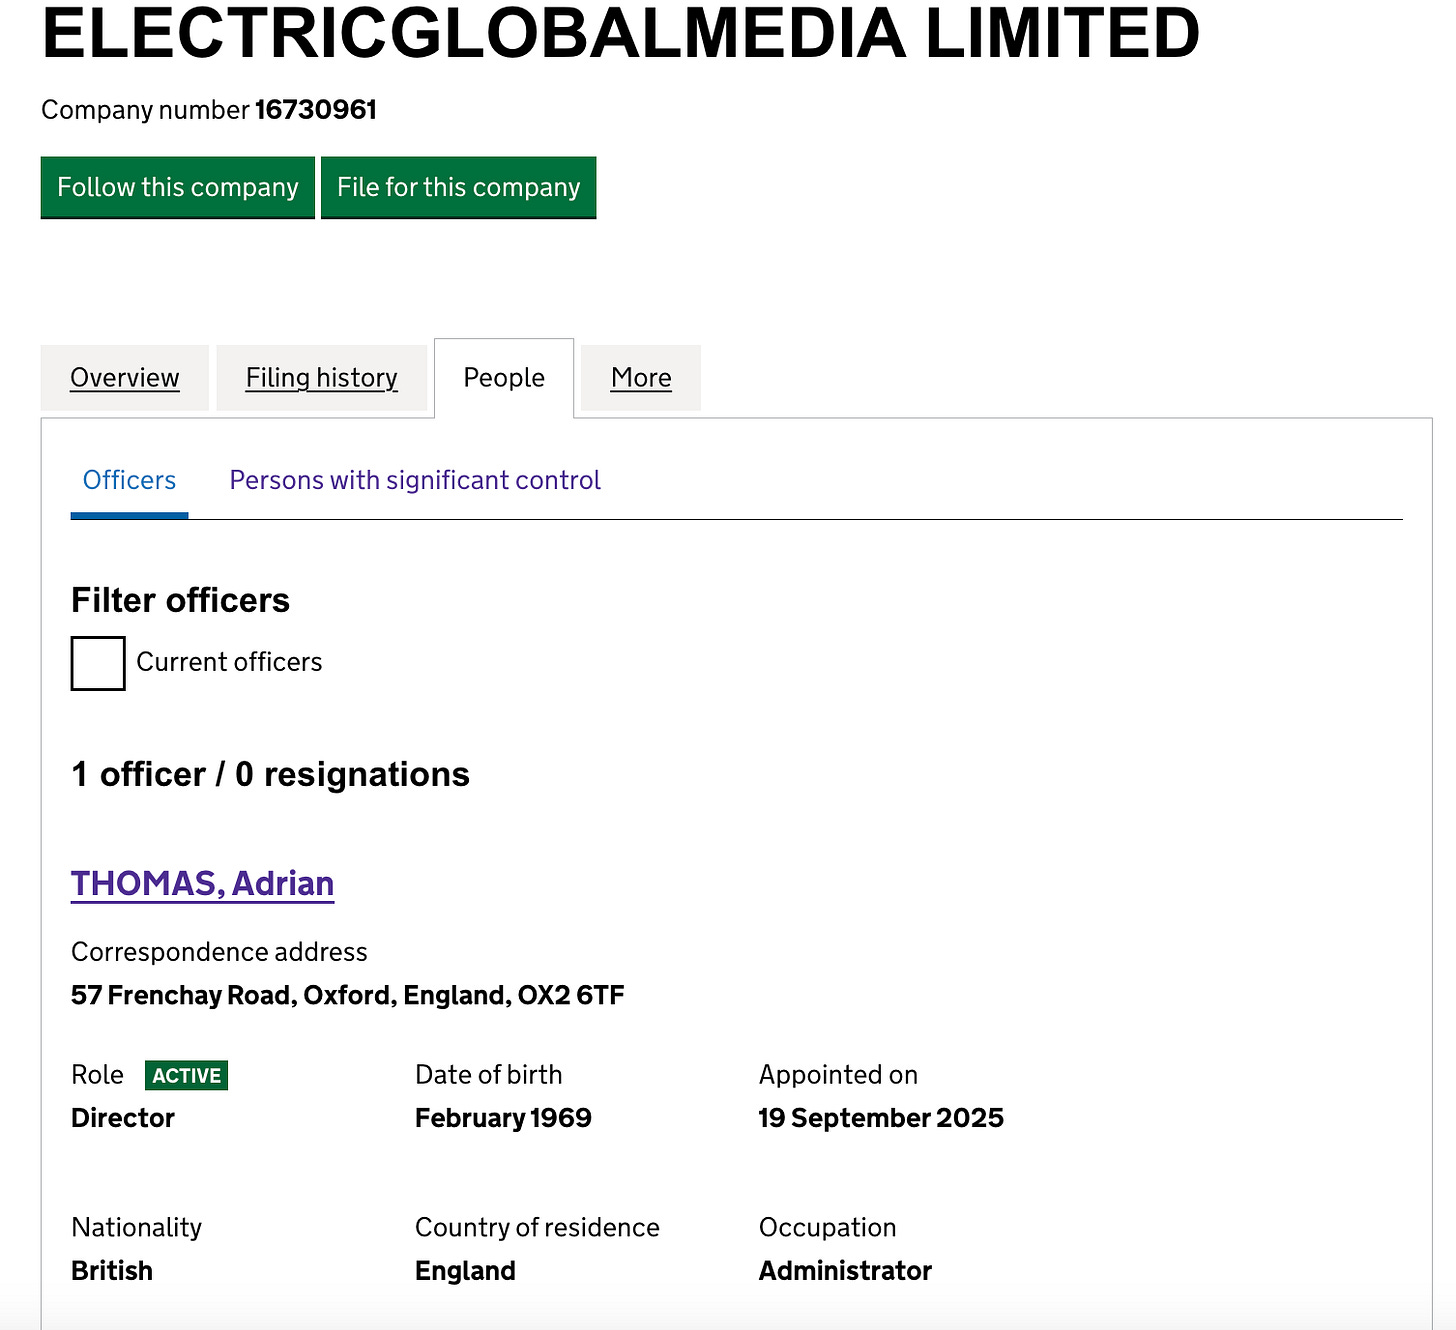
Task: Click the ELECTRICGLOBALMEDIA LIMITED heading
Action: 620,33
